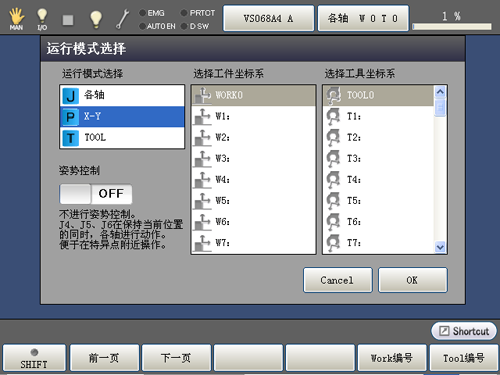Click the tool list scroll up arrow
This screenshot has width=500, height=375.
pos(440,92)
